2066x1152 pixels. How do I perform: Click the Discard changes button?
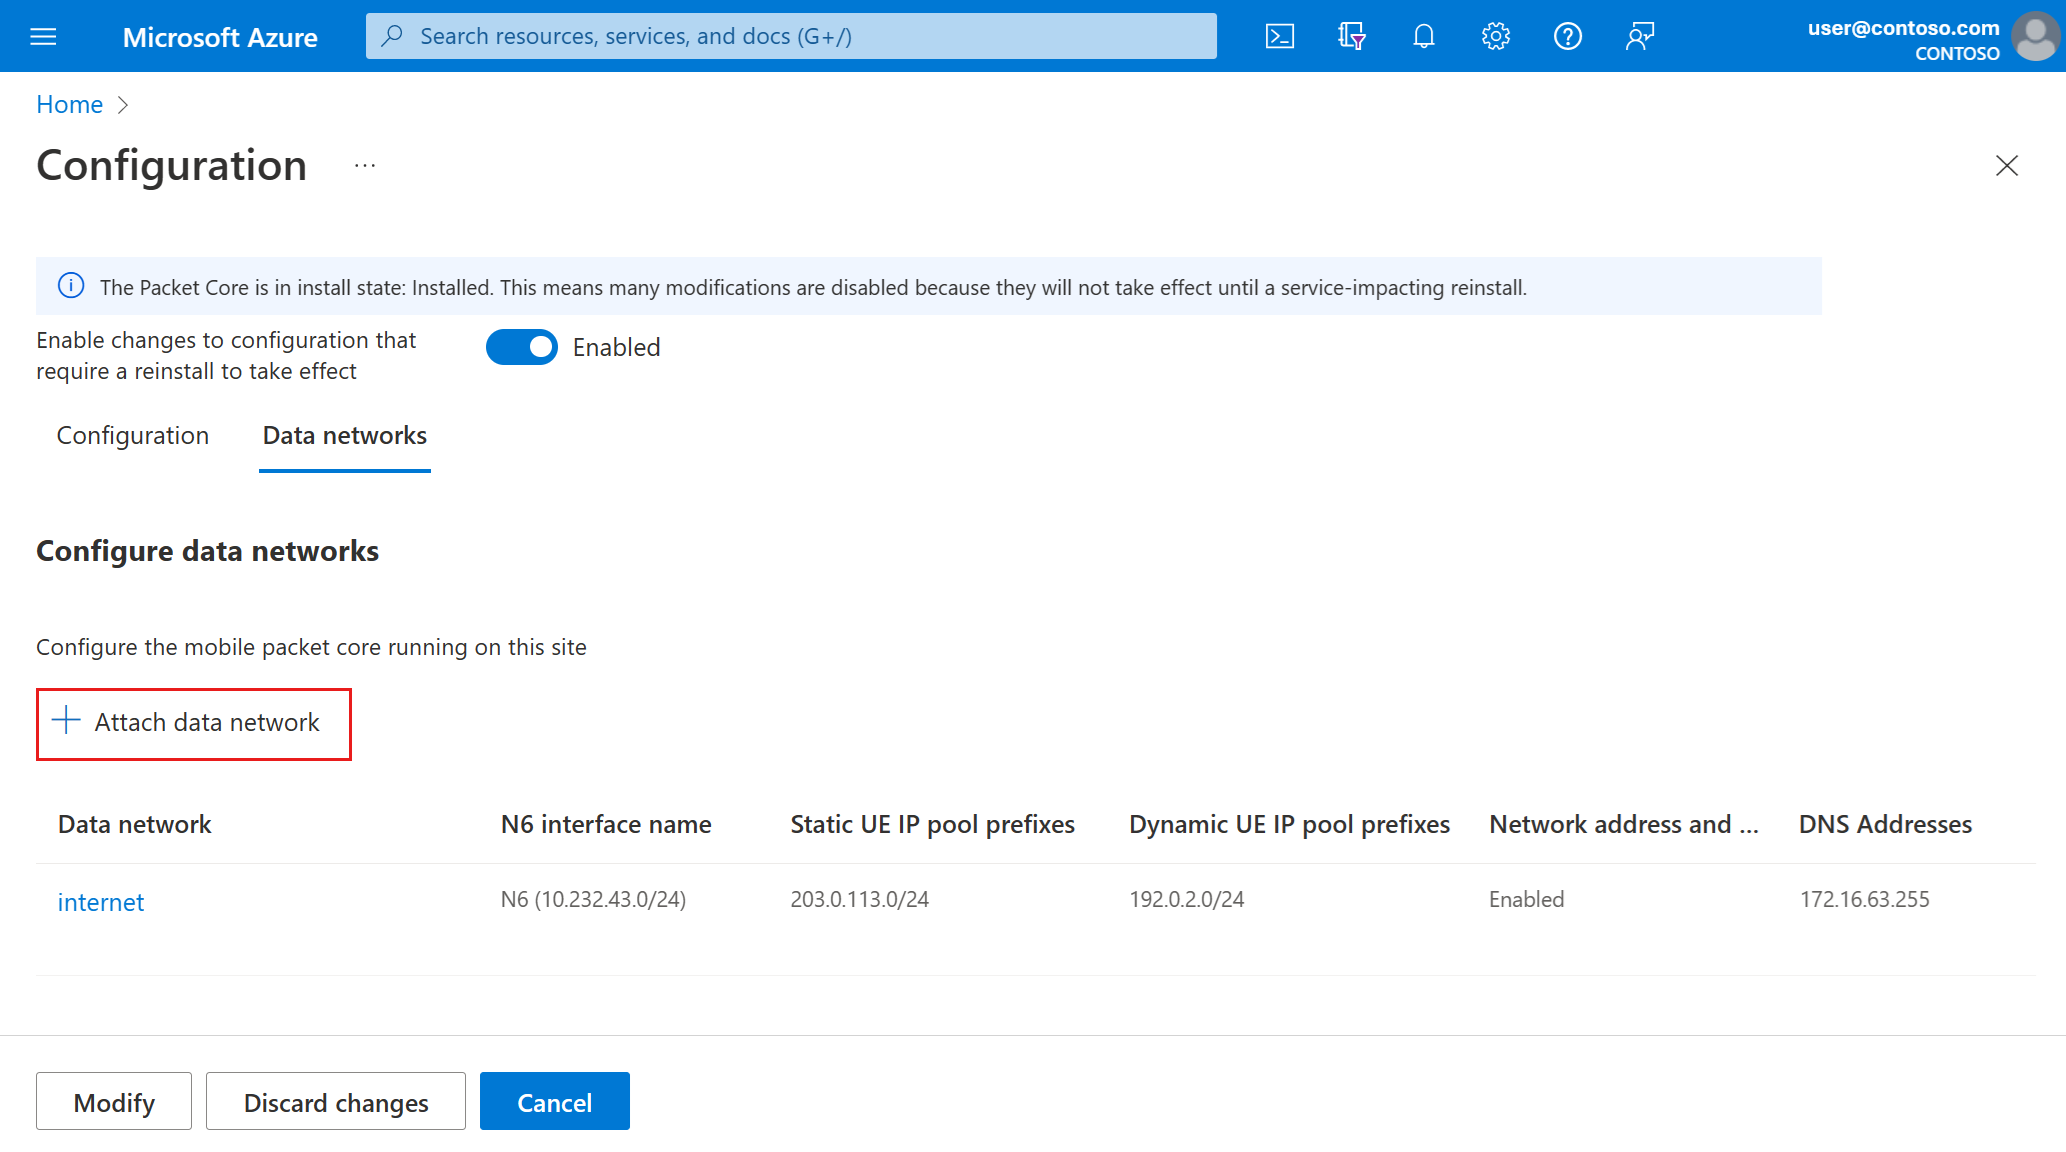tap(335, 1102)
